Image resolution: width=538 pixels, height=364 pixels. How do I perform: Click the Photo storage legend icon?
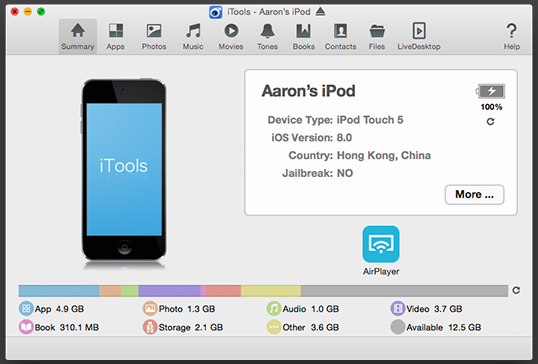click(150, 309)
